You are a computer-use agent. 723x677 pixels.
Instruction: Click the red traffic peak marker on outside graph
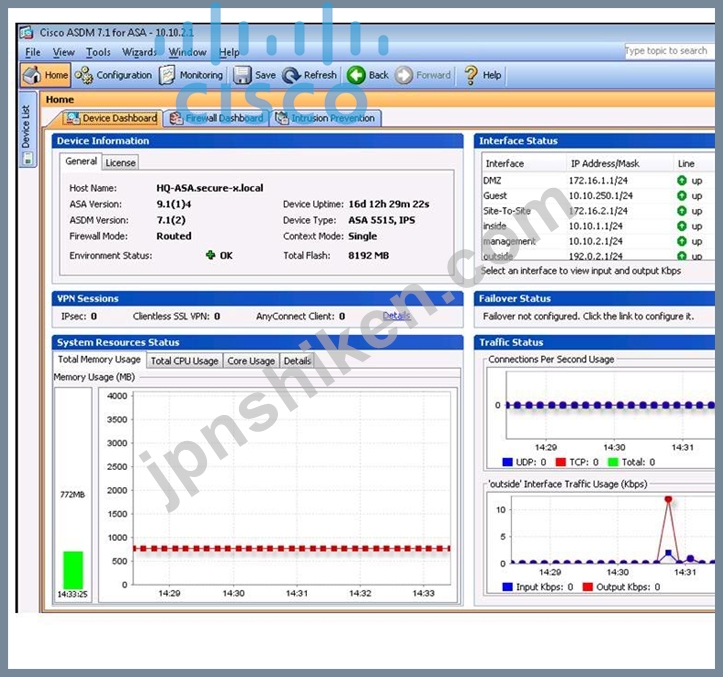[668, 499]
